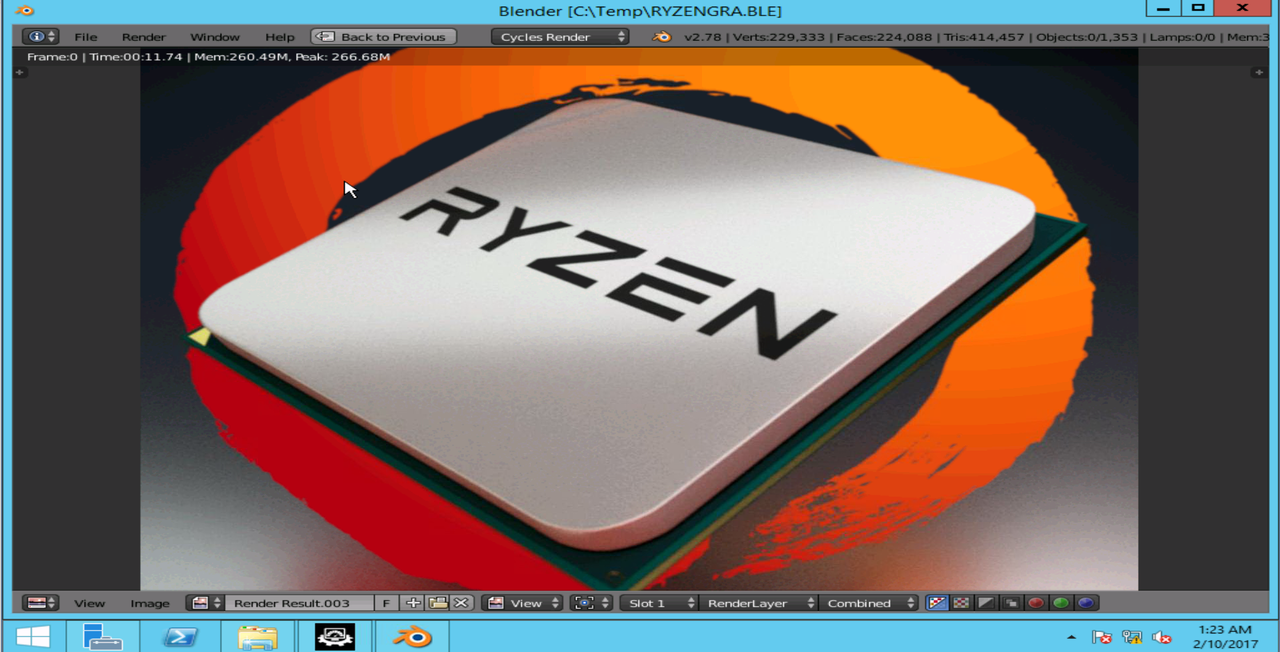Click the network tray icon

pyautogui.click(x=1132, y=637)
